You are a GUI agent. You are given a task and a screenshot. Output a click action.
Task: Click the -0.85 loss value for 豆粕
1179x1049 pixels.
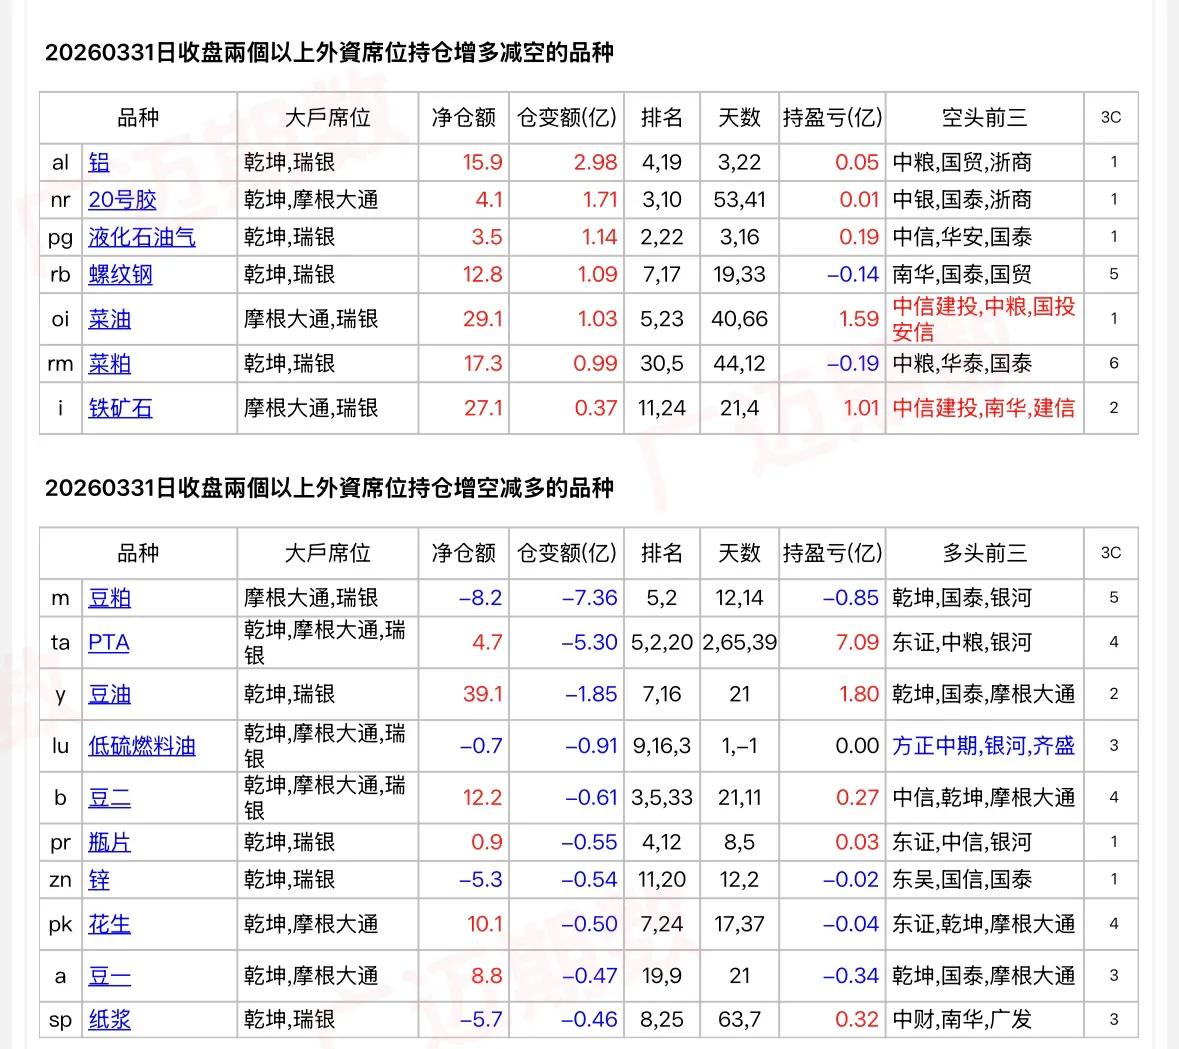click(850, 599)
